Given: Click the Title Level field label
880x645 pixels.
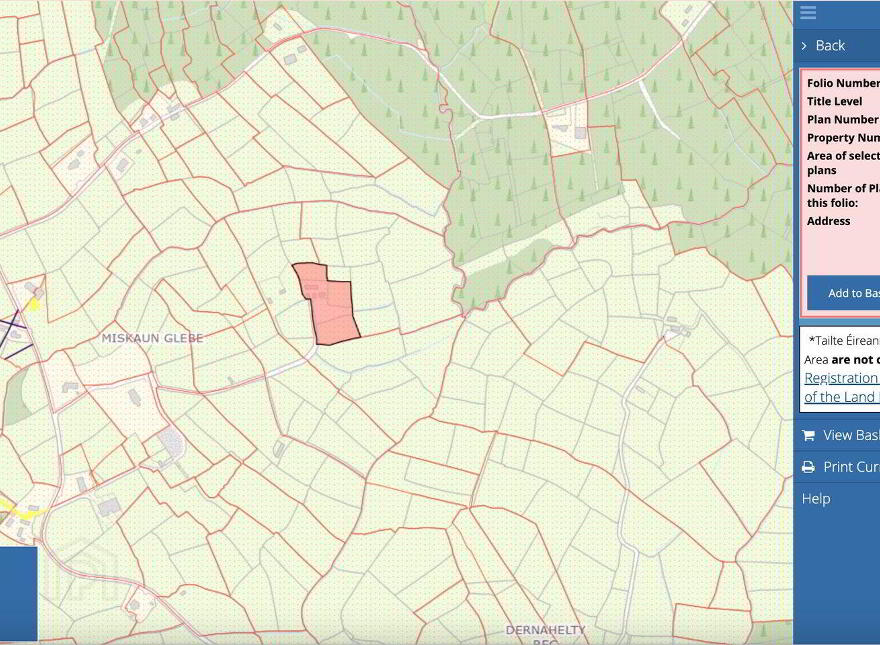Looking at the screenshot, I should pos(835,102).
